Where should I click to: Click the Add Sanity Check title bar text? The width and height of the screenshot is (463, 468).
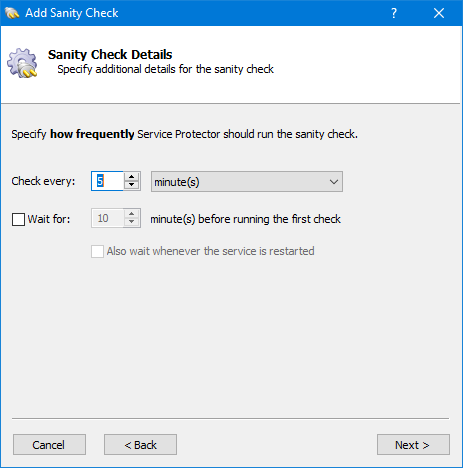72,13
